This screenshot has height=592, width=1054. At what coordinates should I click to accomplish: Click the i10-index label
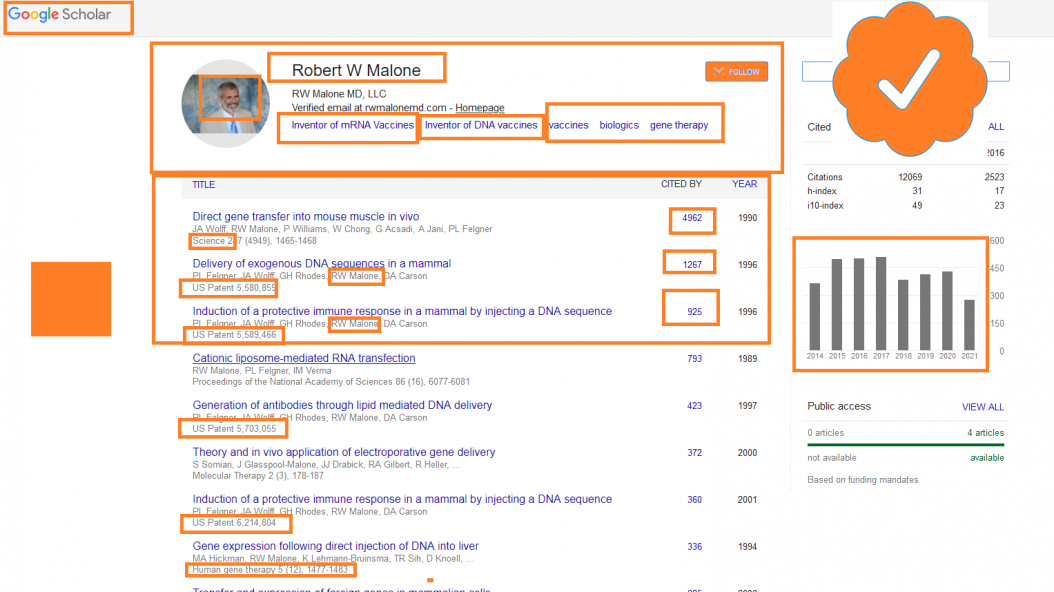(x=825, y=206)
